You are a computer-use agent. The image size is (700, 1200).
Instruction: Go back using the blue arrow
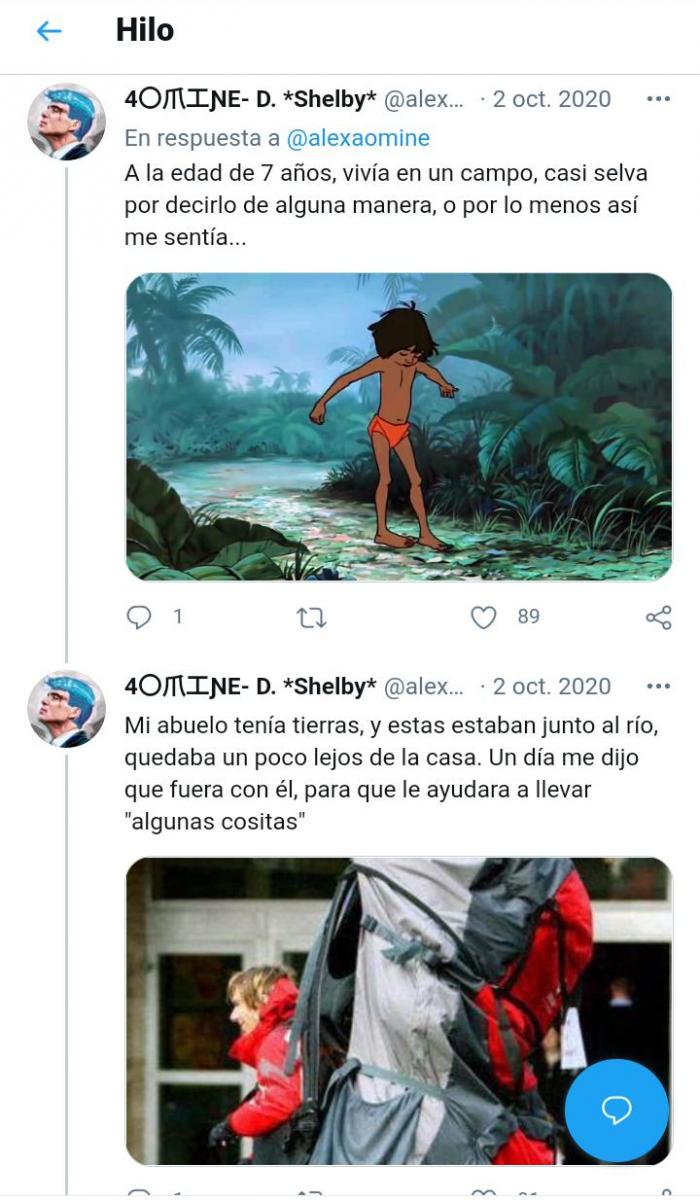[49, 31]
